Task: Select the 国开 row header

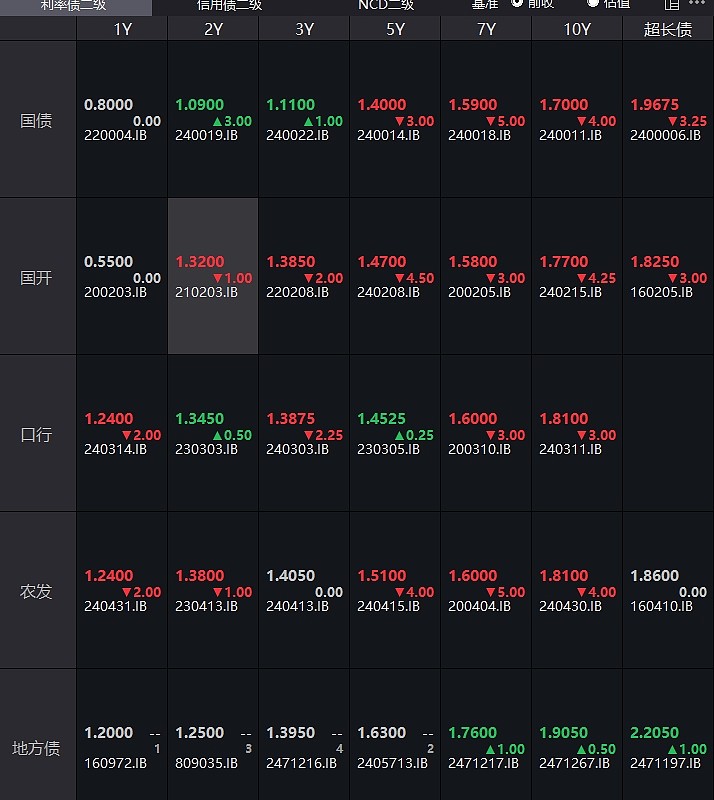Action: [x=37, y=277]
